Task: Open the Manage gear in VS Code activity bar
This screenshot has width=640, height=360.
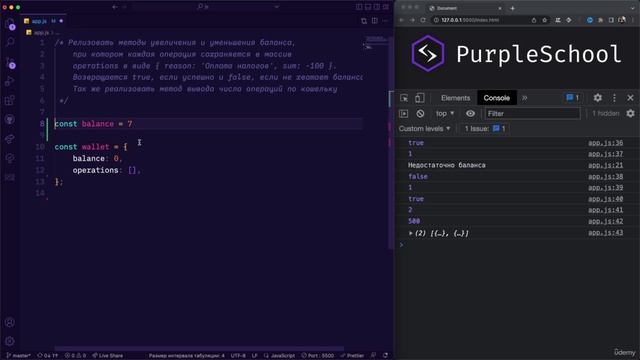Action: [10, 341]
